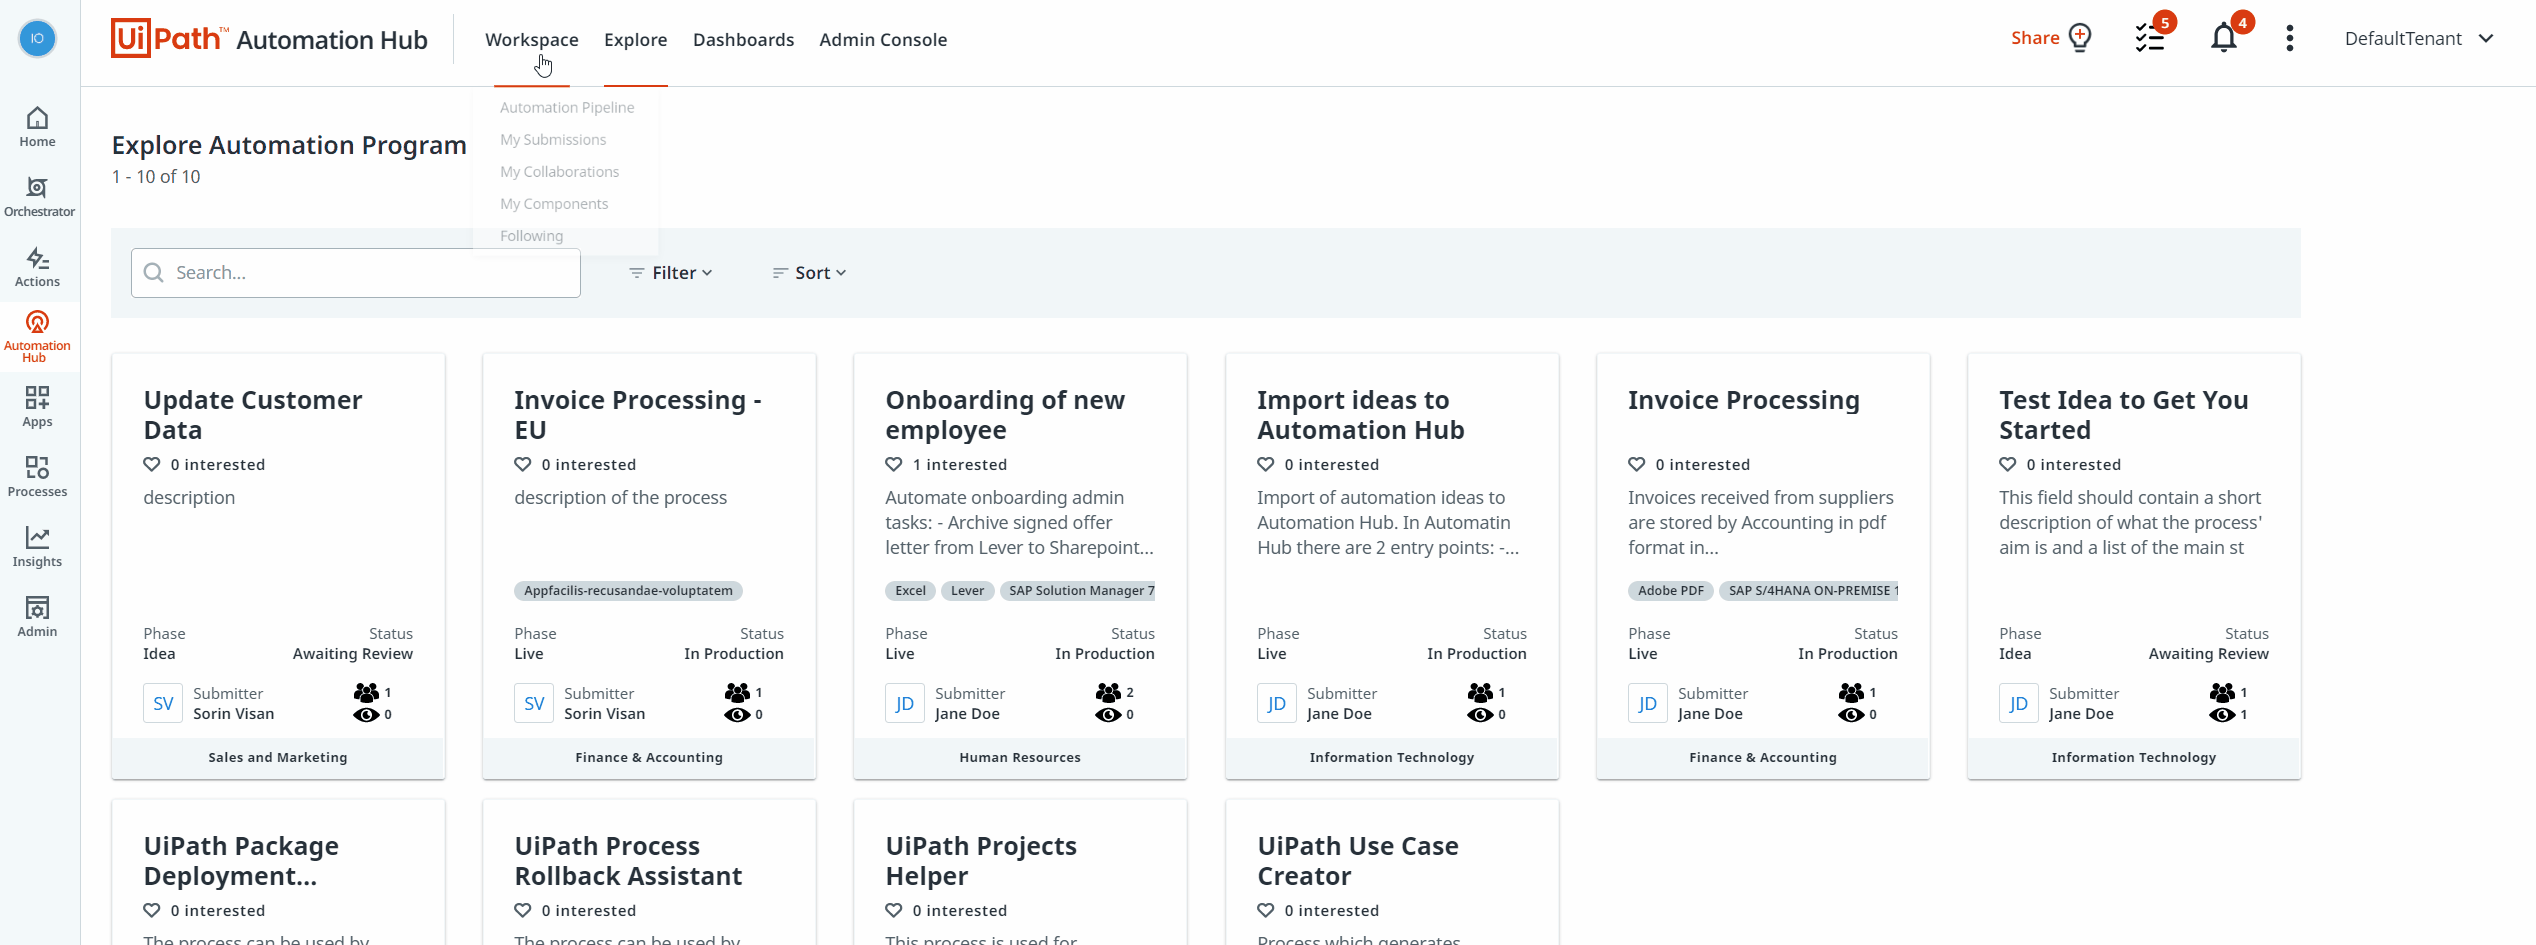
Task: Click the Lever application tag
Action: pyautogui.click(x=967, y=591)
